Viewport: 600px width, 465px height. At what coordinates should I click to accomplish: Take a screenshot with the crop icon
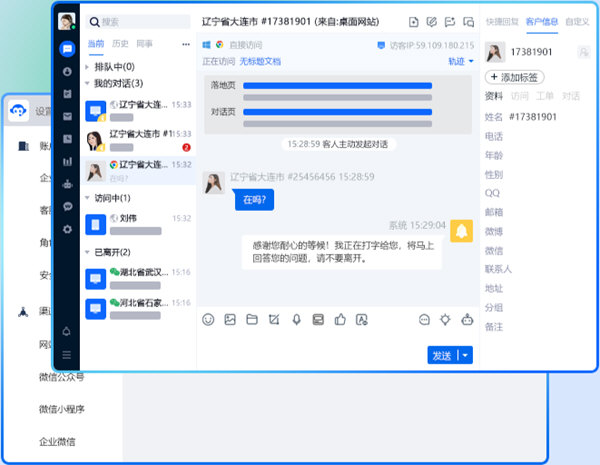[x=274, y=320]
